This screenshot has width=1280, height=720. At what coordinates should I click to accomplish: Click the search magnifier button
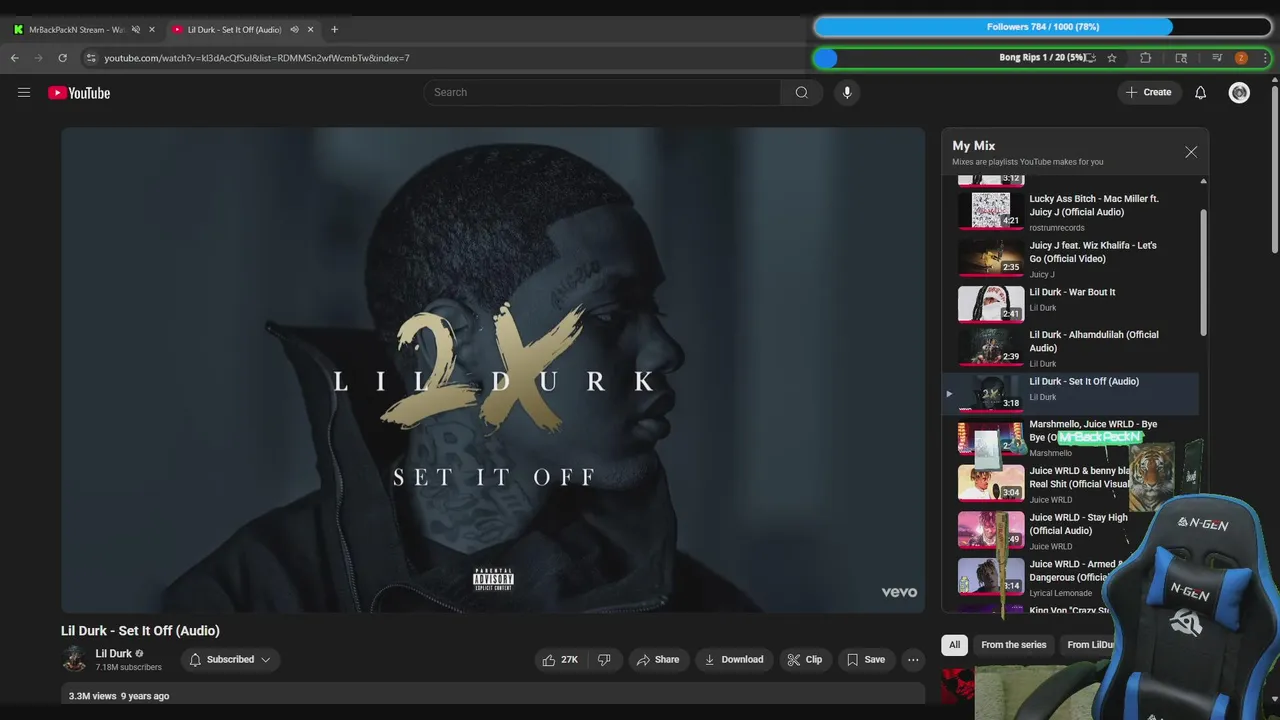(x=801, y=92)
